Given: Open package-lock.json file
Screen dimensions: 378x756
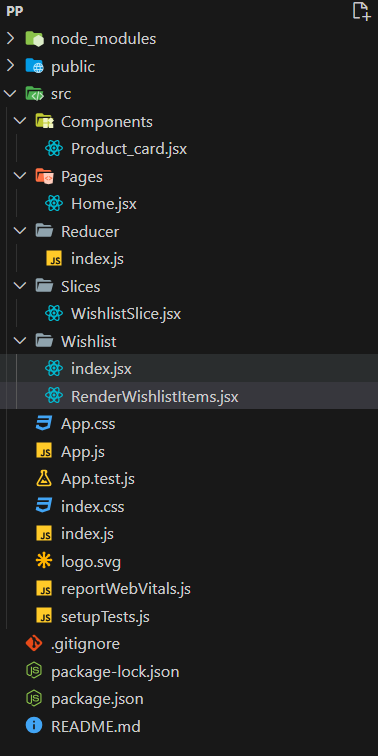Looking at the screenshot, I should (115, 671).
